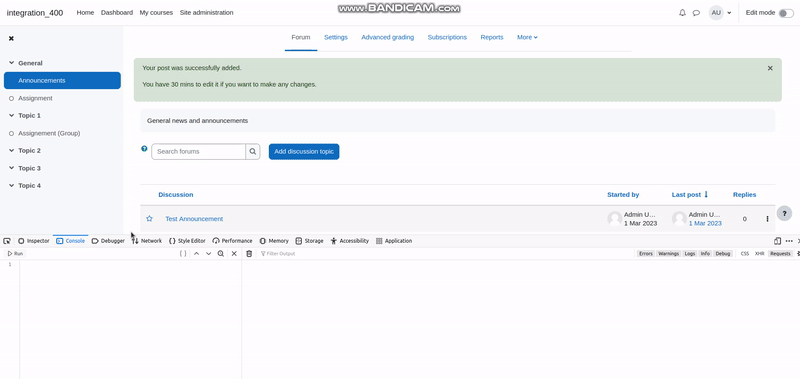This screenshot has width=800, height=379.
Task: Open the Inspector DevTools tab
Action: [x=34, y=241]
